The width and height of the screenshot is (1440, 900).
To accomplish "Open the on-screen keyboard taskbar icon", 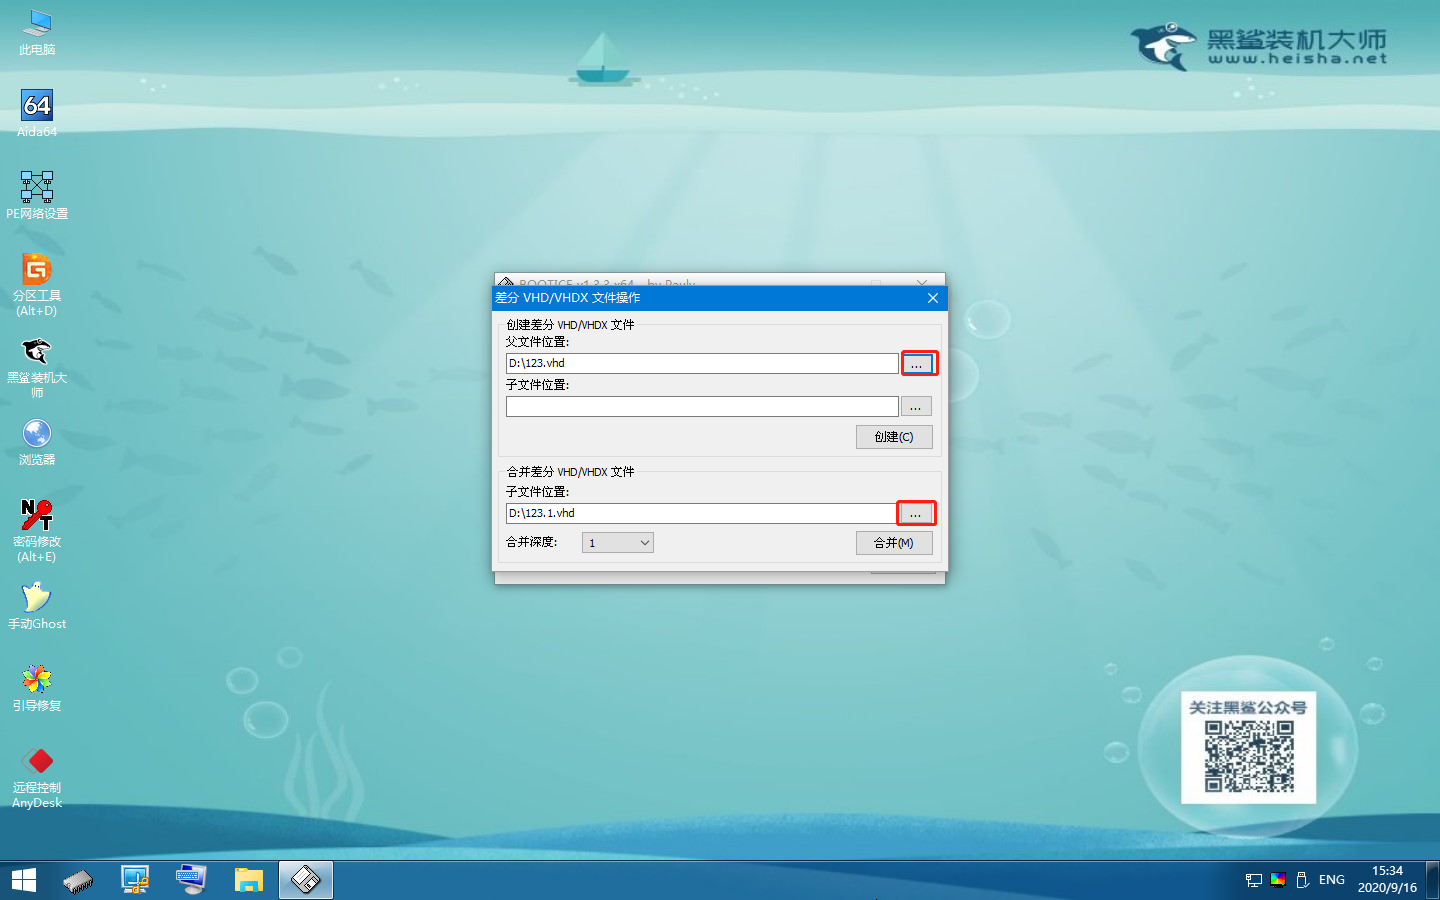I will click(191, 880).
